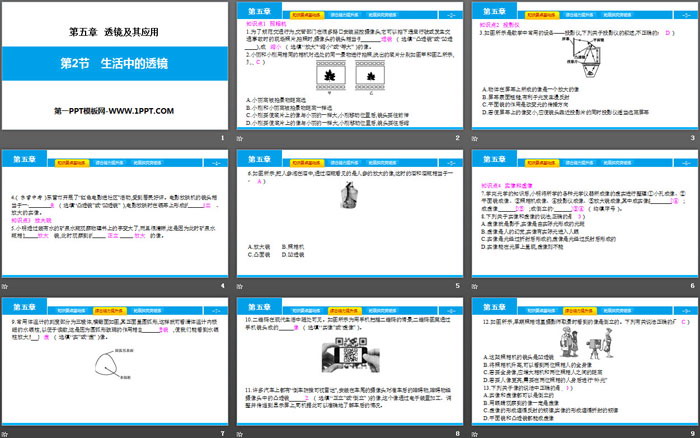Click the animation star icon under slide 3

(475, 138)
